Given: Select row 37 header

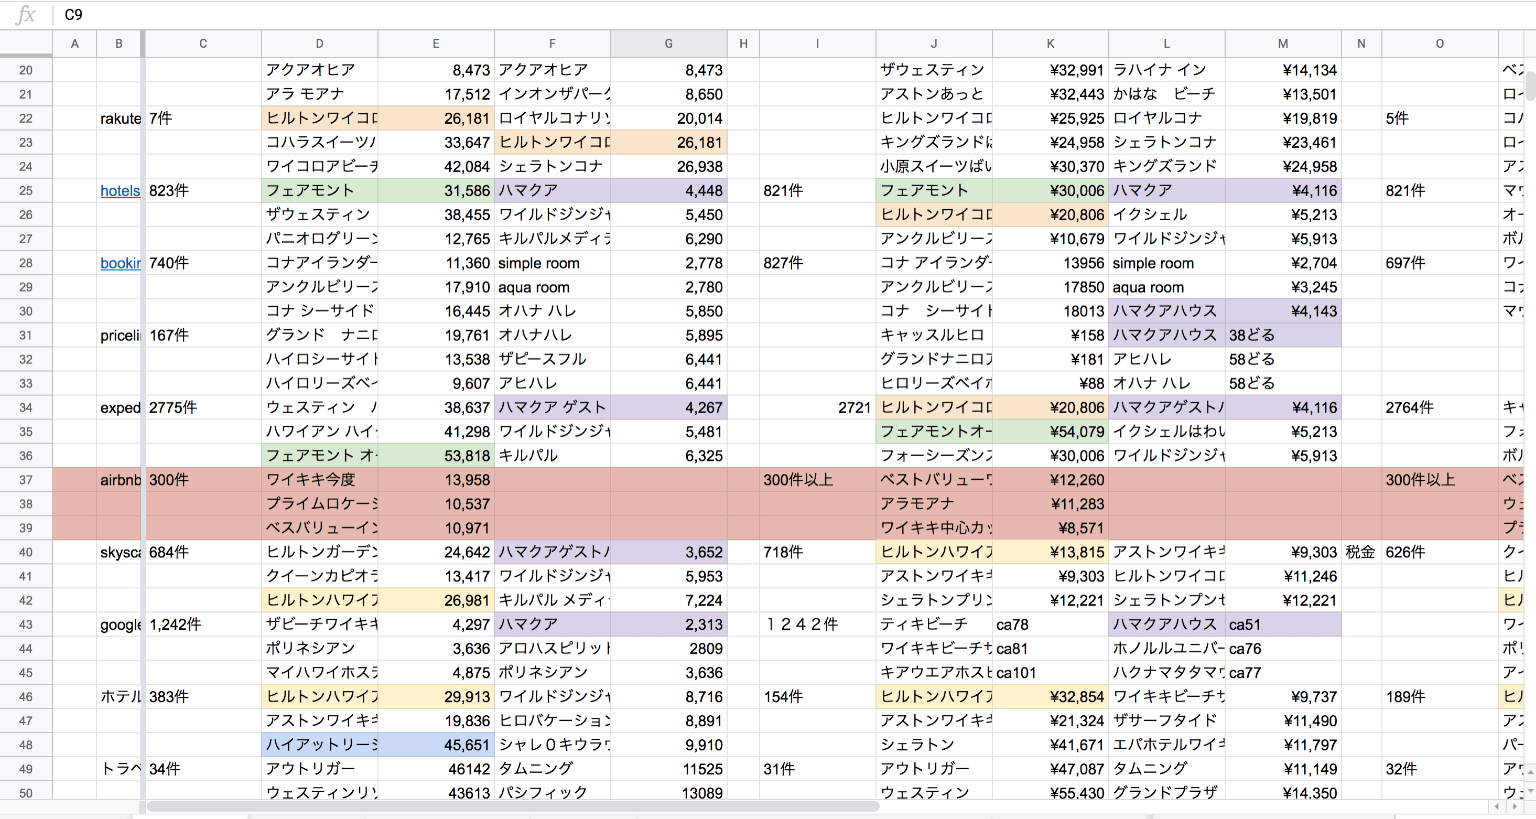Looking at the screenshot, I should click(x=26, y=480).
